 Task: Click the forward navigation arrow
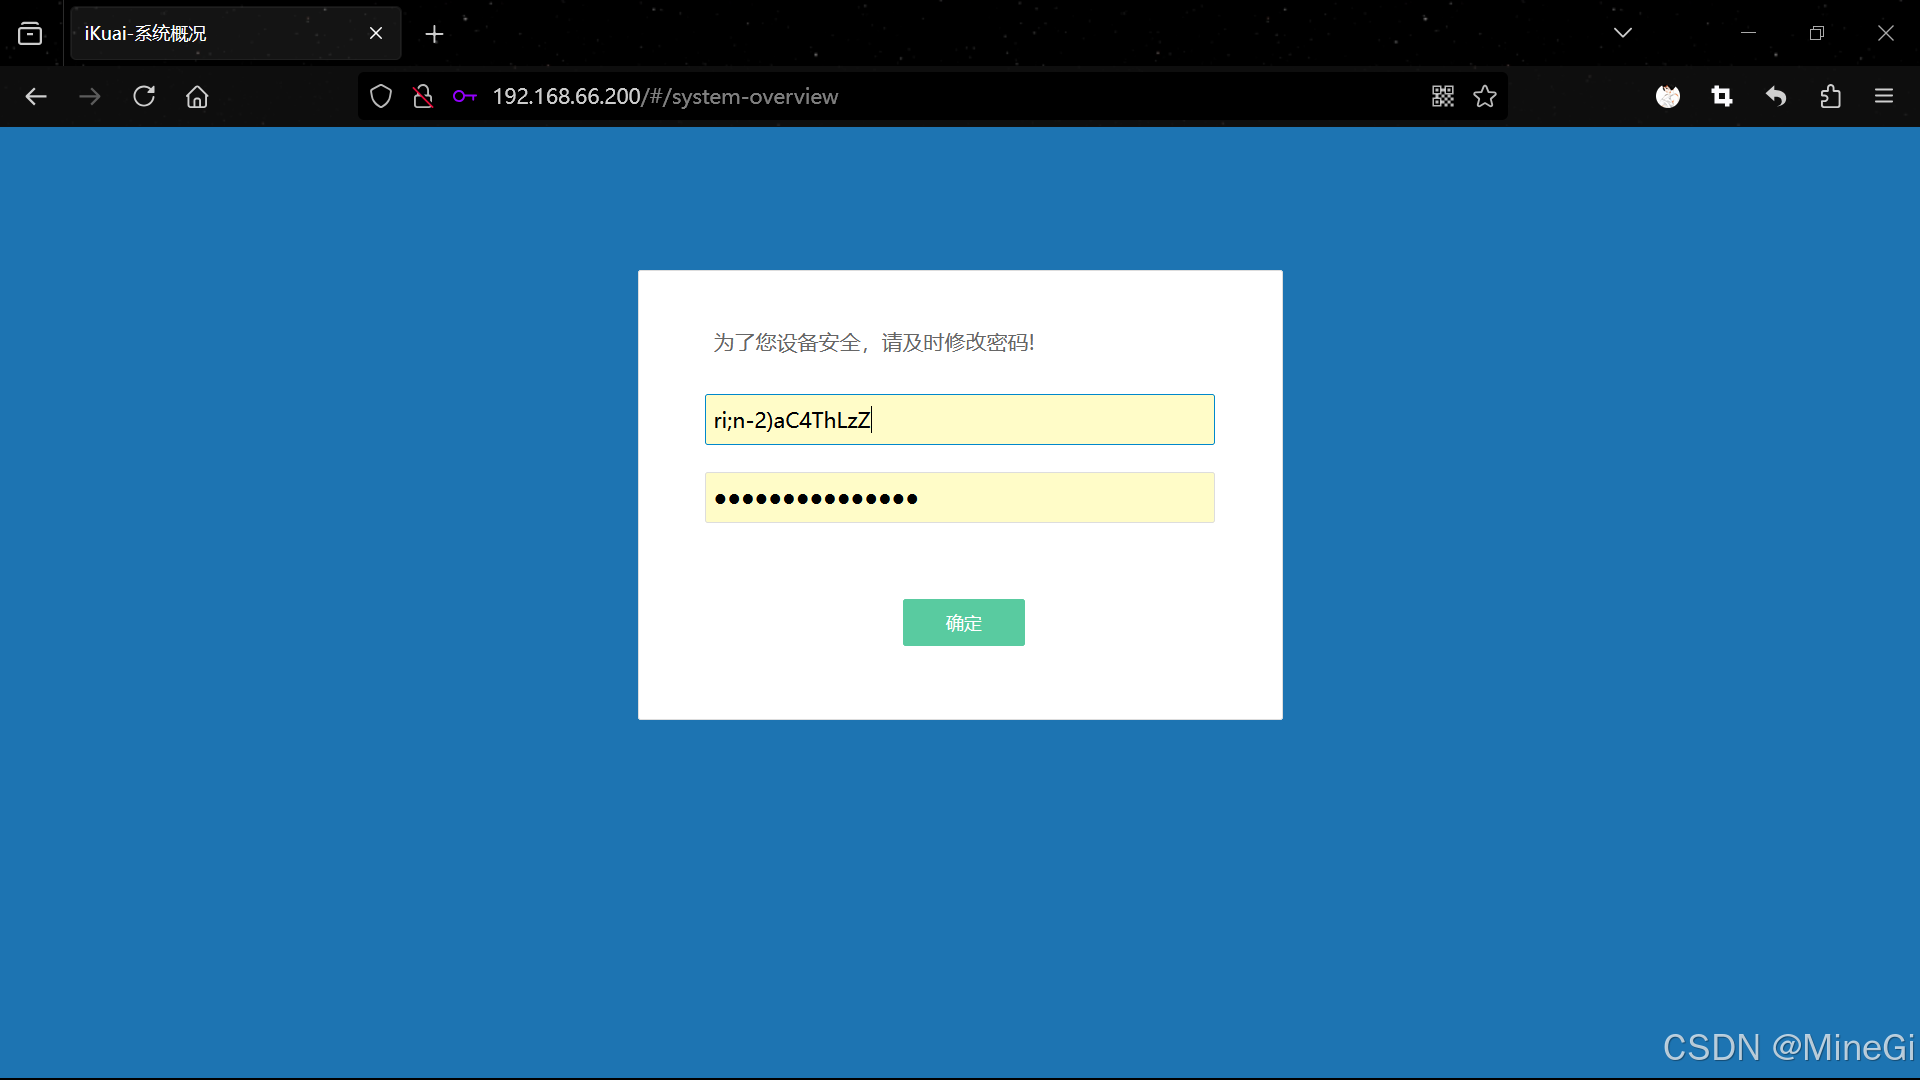coord(90,96)
